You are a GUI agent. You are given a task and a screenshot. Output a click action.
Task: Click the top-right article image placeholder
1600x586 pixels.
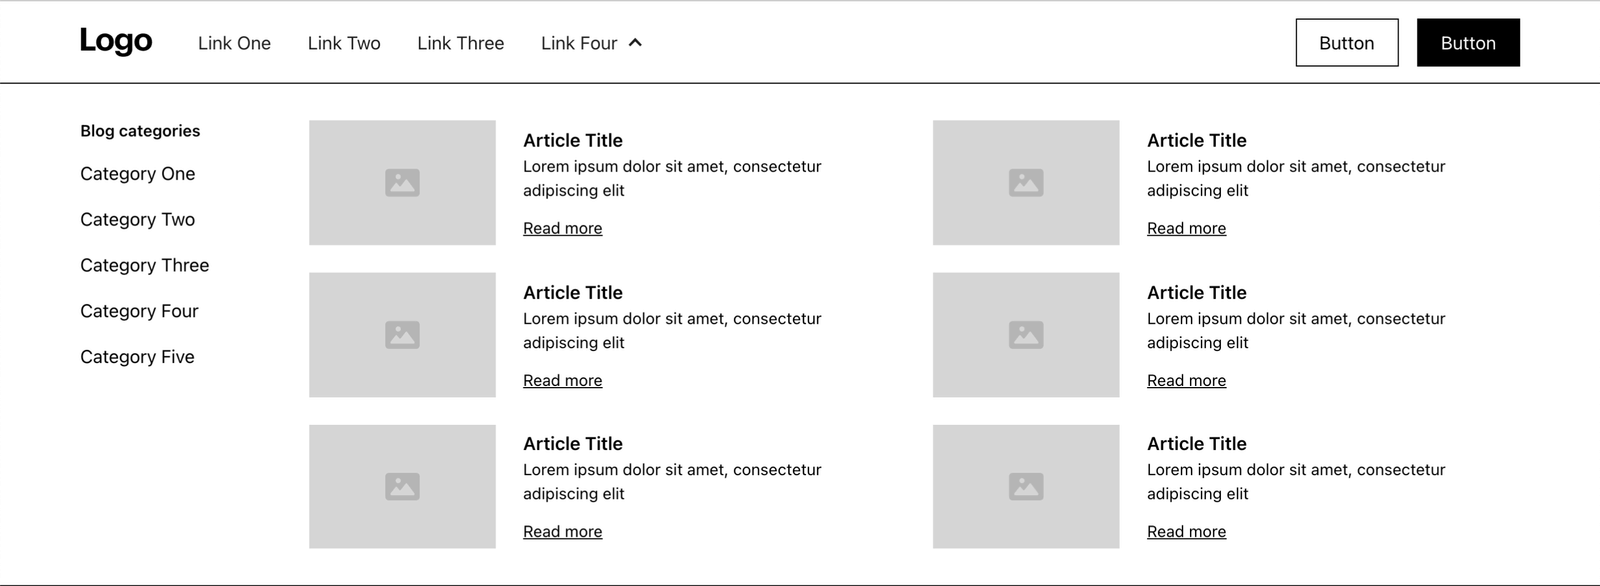pyautogui.click(x=1026, y=183)
